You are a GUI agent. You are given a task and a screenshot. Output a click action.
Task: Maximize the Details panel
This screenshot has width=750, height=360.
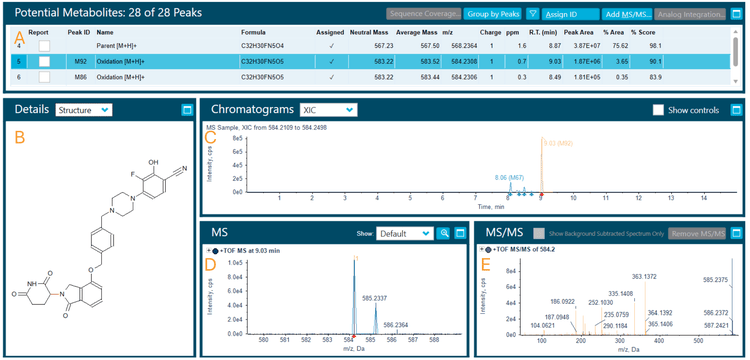coord(187,110)
